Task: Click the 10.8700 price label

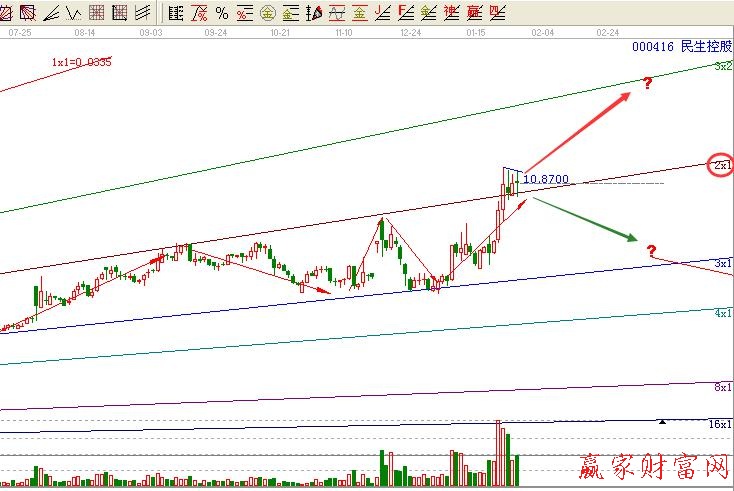Action: coord(546,179)
